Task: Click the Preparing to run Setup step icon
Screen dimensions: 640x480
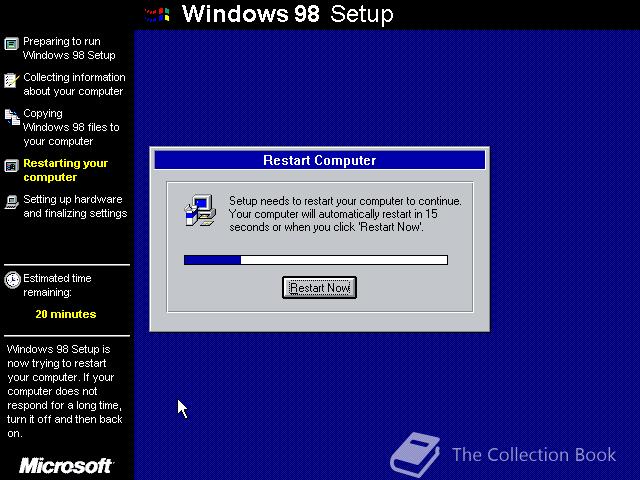Action: [11, 43]
